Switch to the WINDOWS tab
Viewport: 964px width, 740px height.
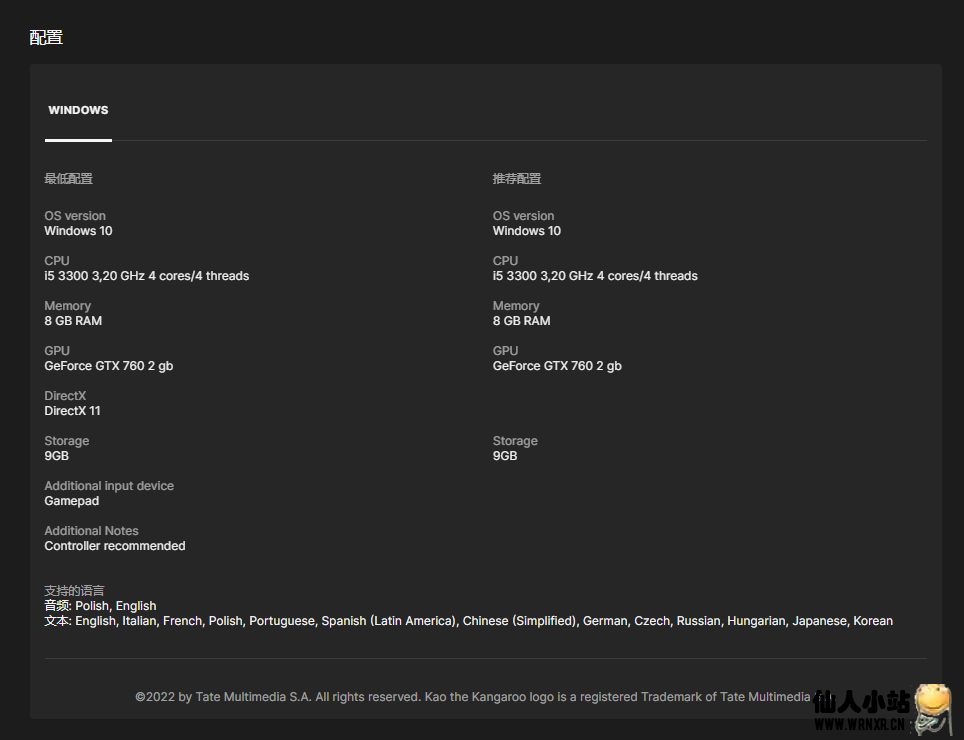click(x=78, y=111)
